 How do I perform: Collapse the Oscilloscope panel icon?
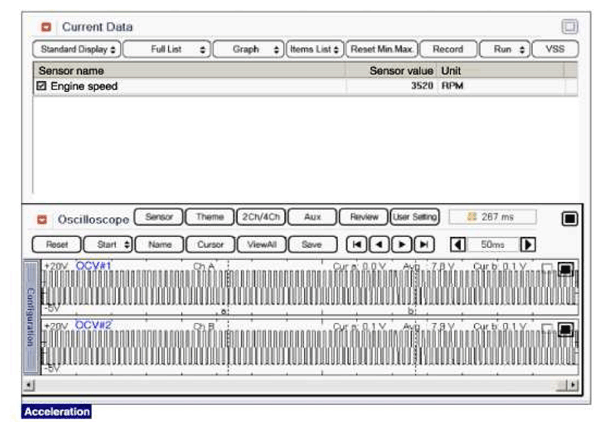pos(42,218)
